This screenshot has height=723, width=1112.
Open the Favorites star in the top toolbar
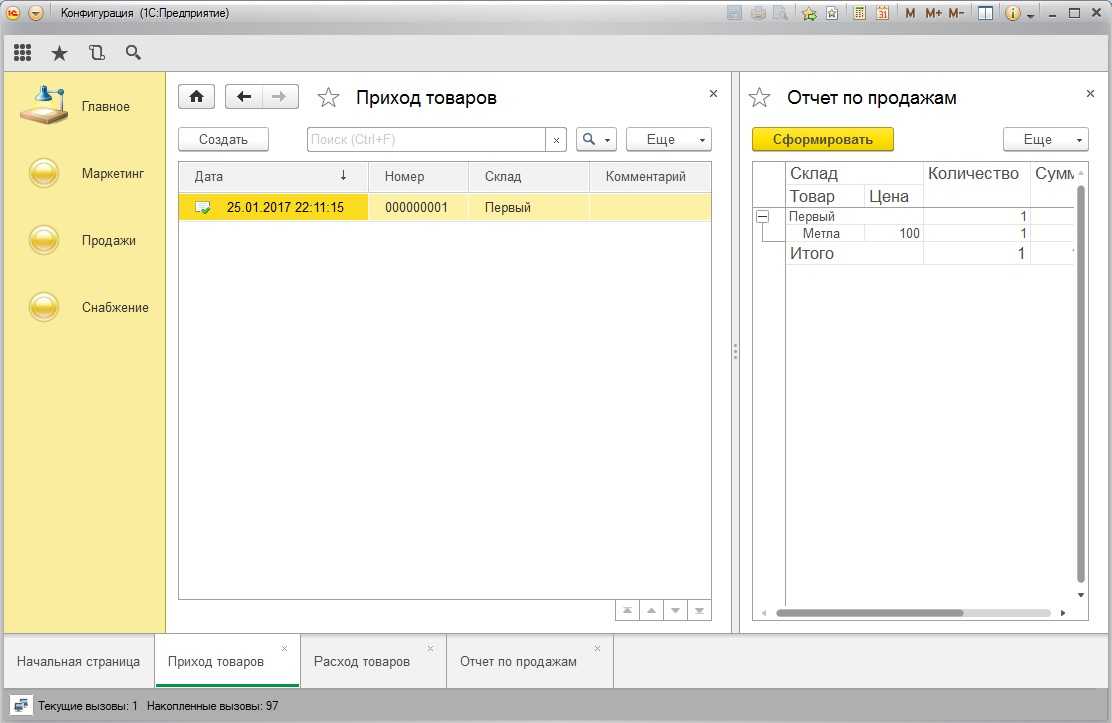59,53
